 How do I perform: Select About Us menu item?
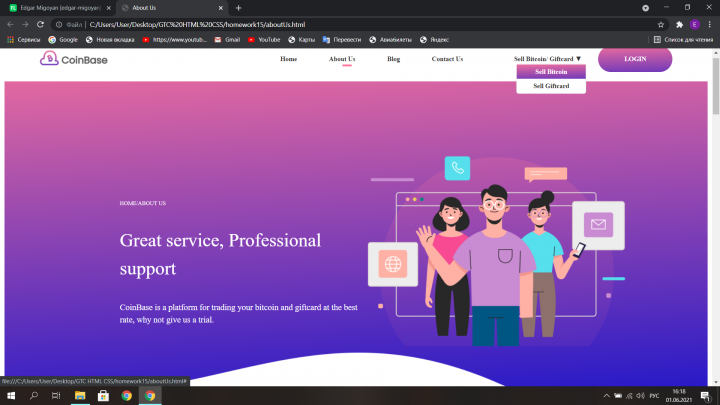[x=342, y=59]
